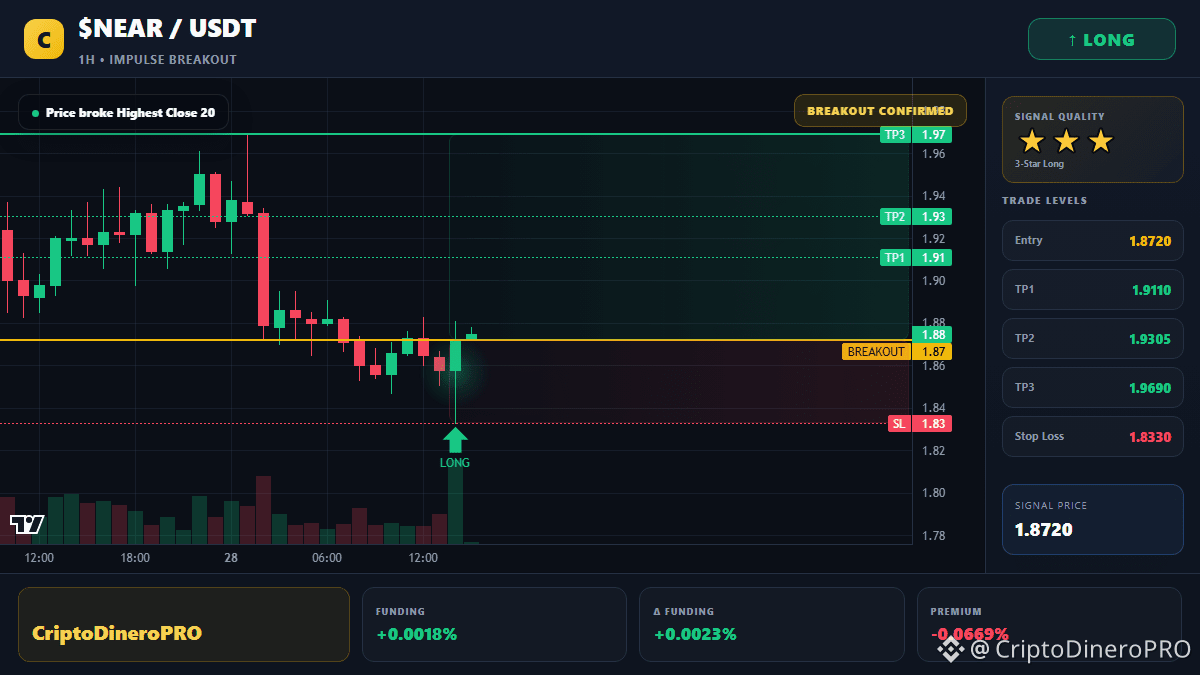The width and height of the screenshot is (1200, 675).
Task: Select the TP2 1.93 chart level label
Action: click(916, 217)
